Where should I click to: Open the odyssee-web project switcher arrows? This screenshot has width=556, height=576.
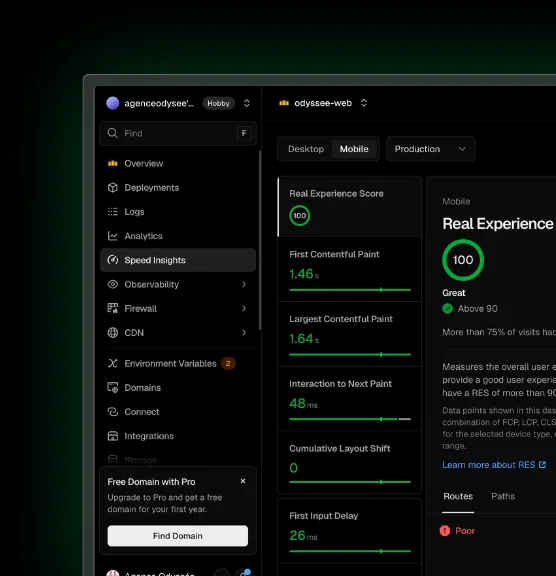[x=364, y=103]
